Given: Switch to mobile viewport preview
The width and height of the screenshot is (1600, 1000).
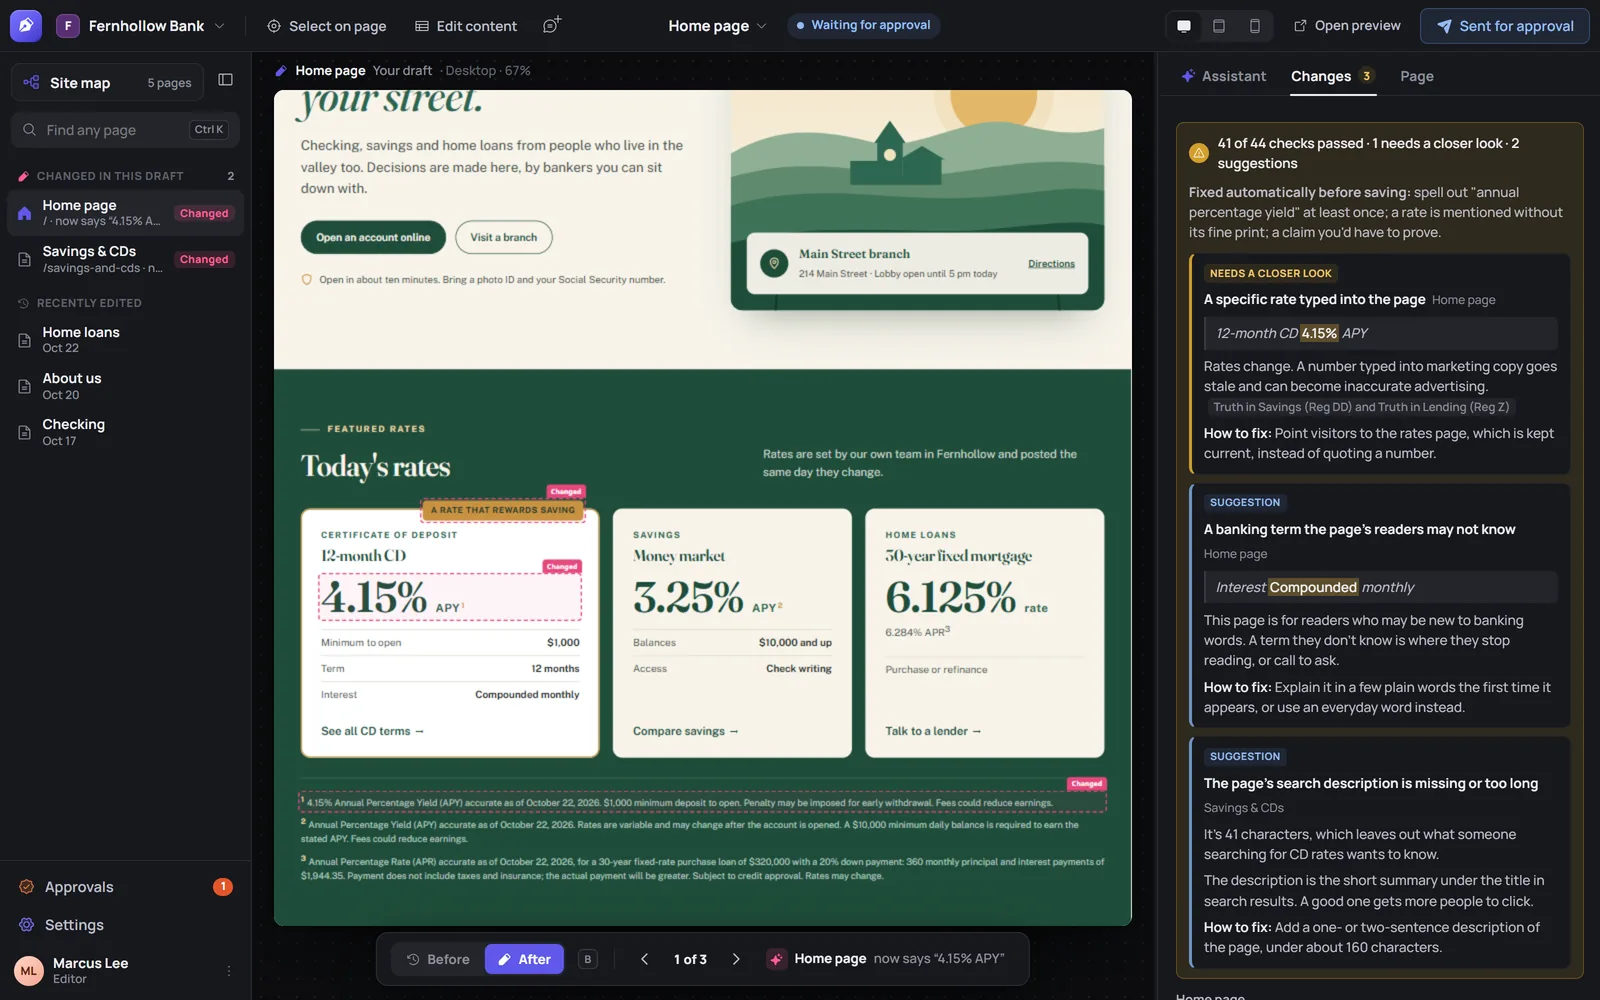Looking at the screenshot, I should [1254, 26].
